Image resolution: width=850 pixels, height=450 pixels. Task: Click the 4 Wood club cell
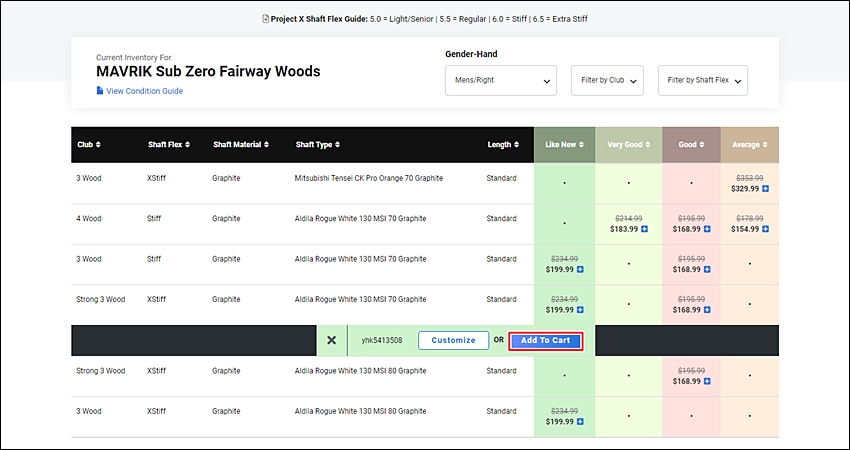88,218
